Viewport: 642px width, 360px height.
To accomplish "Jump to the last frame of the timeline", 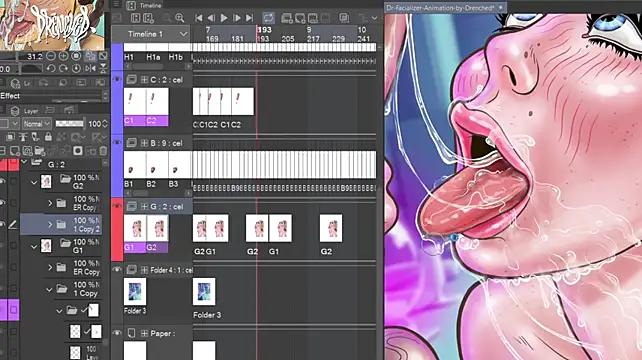I will [249, 18].
